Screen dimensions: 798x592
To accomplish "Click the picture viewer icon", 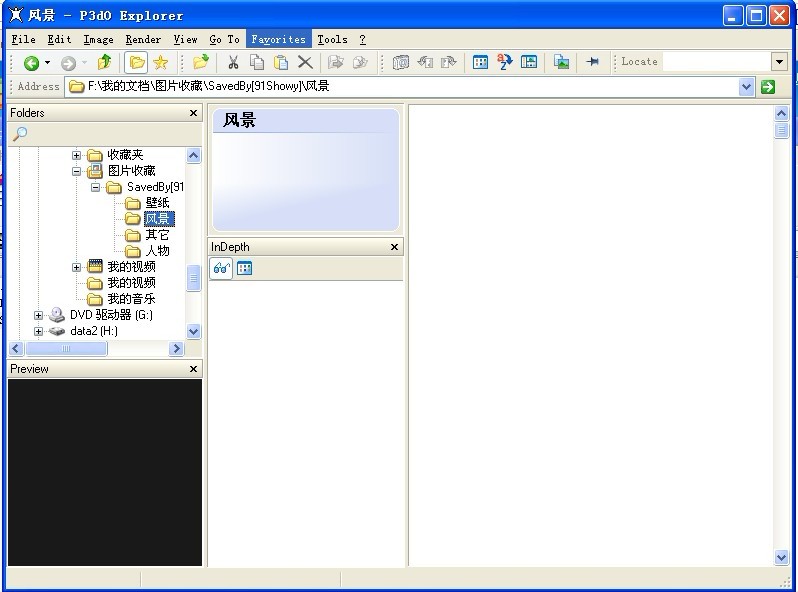I will [x=561, y=62].
